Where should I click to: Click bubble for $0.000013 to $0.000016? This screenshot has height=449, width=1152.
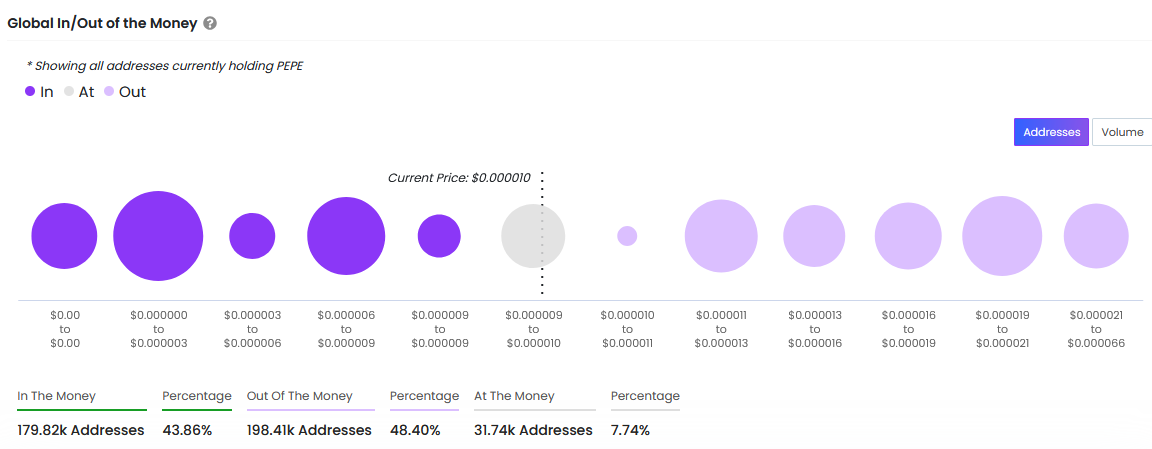815,236
